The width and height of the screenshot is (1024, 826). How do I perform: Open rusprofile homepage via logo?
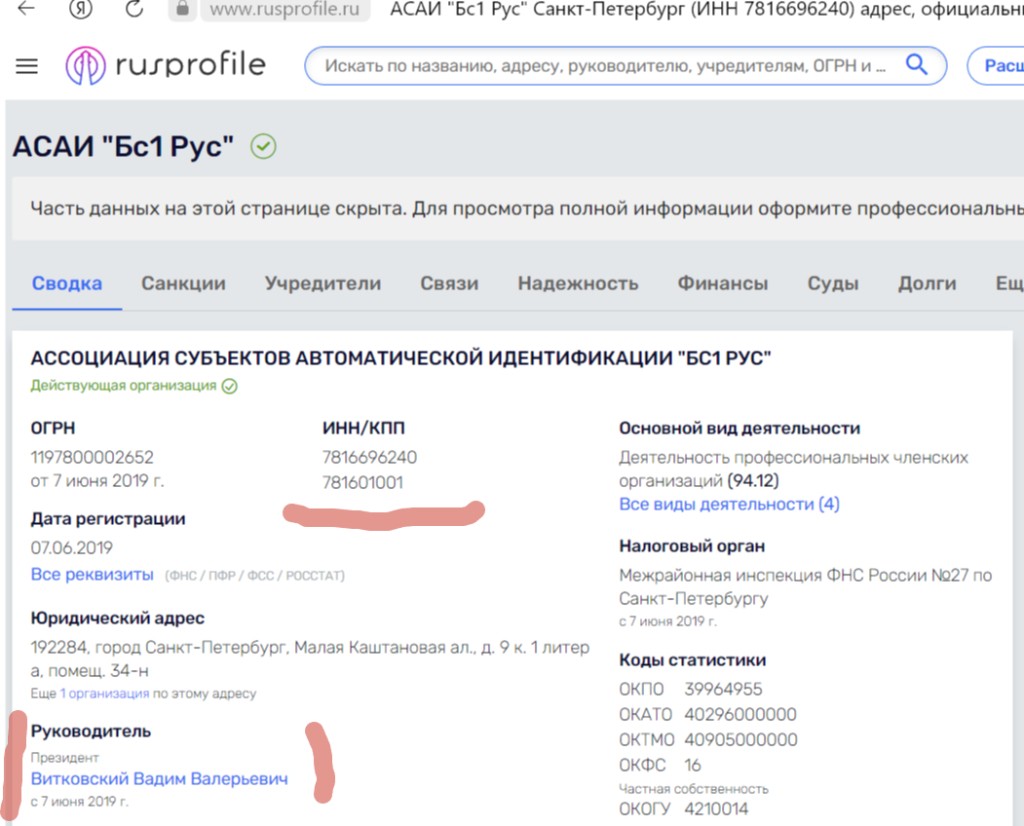(166, 65)
